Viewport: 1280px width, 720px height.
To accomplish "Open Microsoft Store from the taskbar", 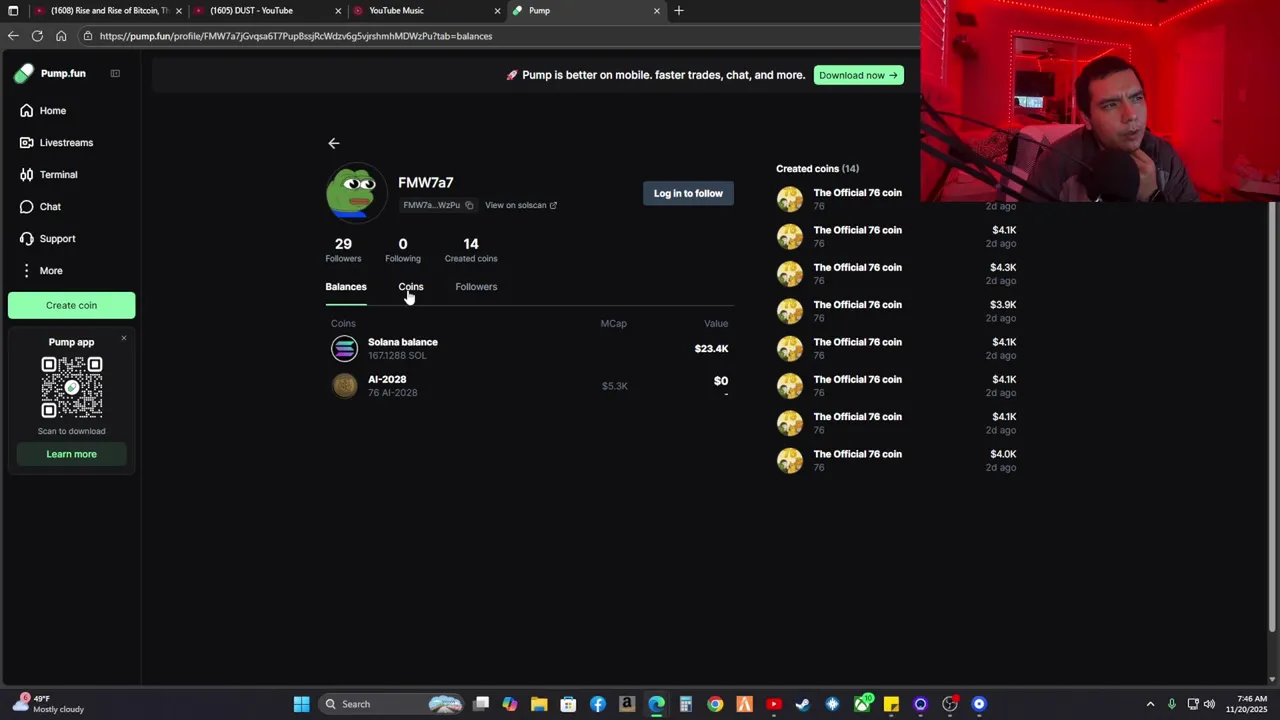I will pyautogui.click(x=568, y=704).
